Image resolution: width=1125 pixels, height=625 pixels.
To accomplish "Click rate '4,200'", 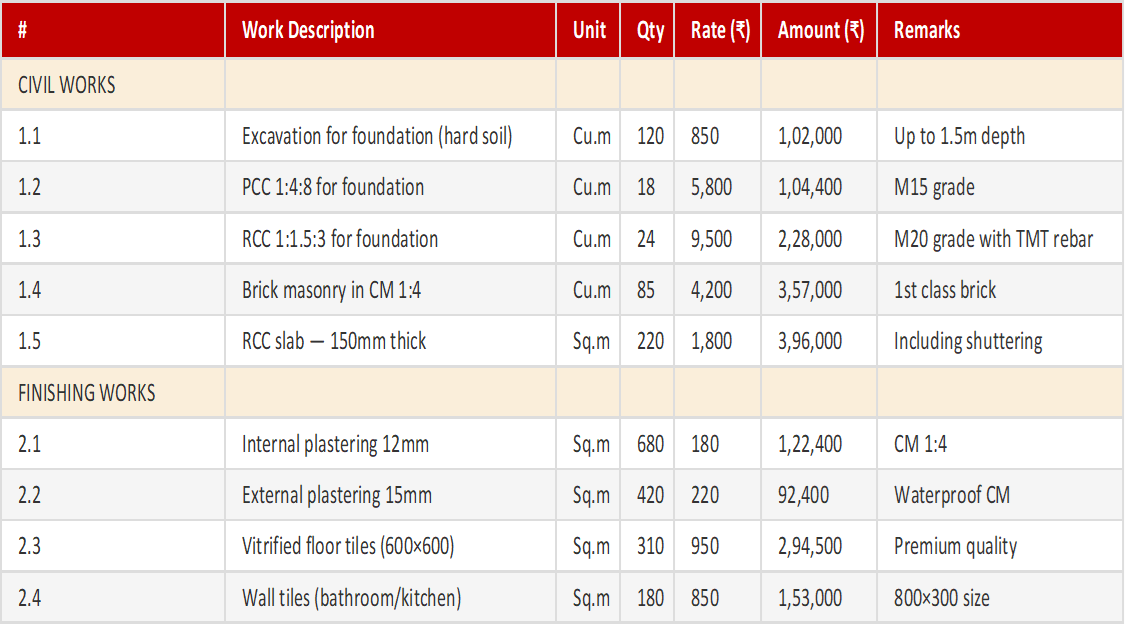I will coord(711,290).
